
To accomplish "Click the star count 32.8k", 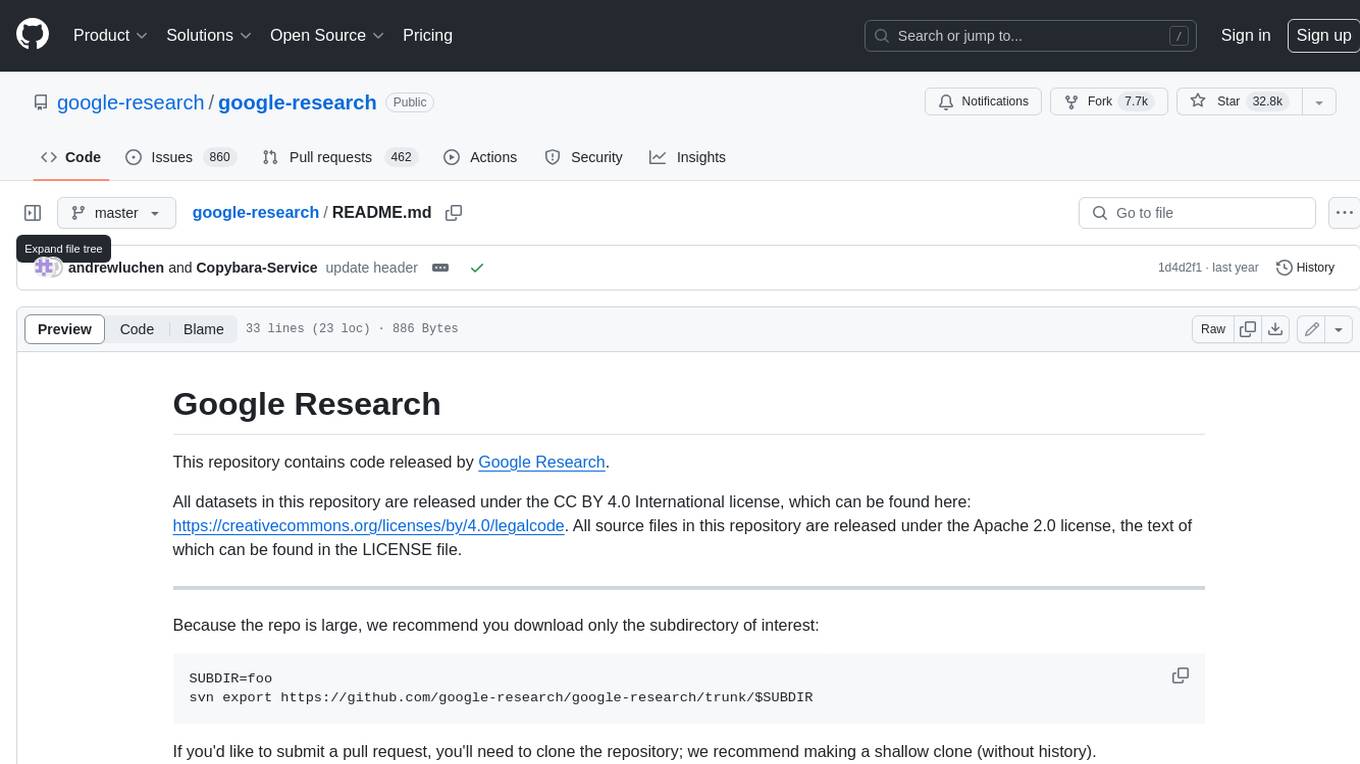I will click(1267, 102).
